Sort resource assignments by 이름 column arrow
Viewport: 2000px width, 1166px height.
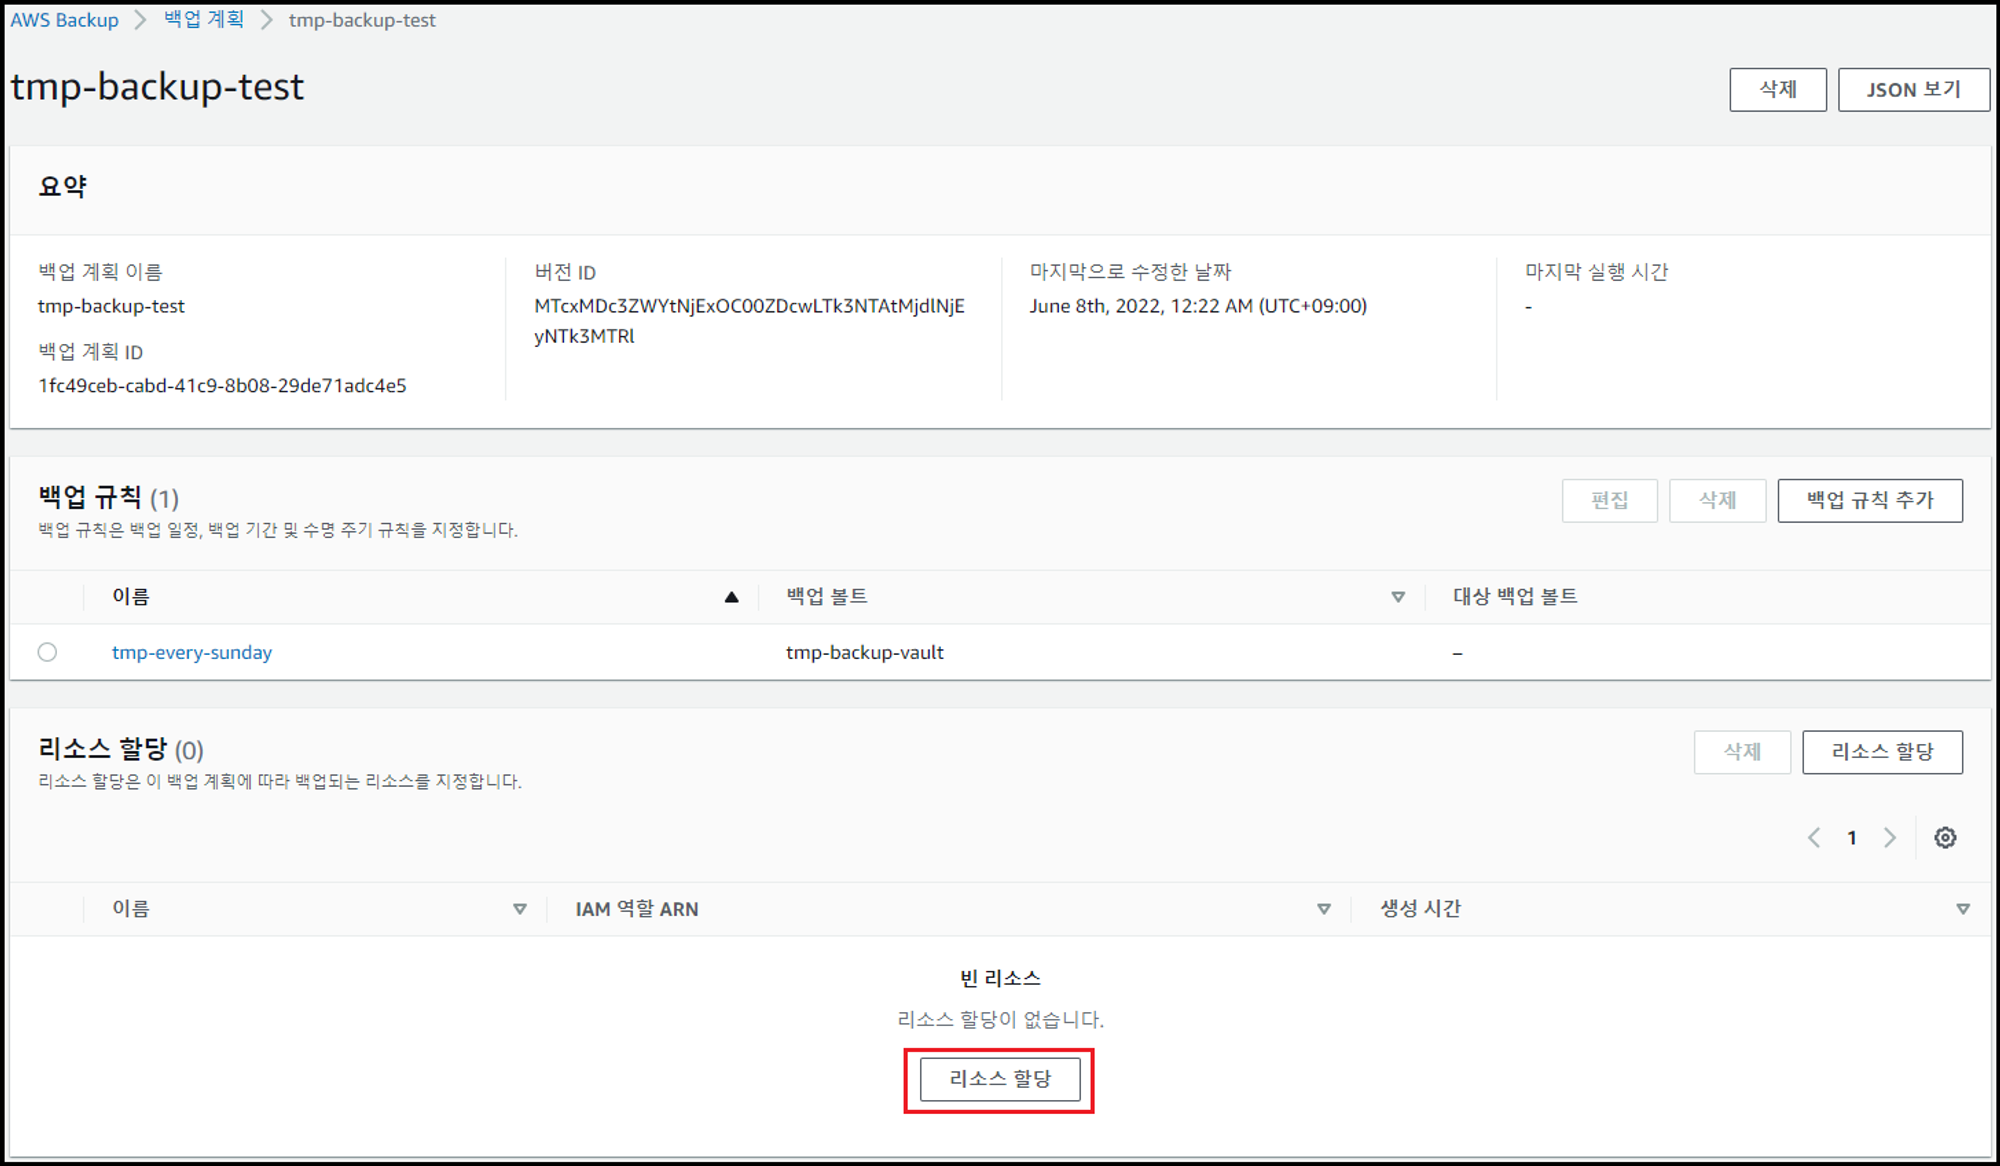pyautogui.click(x=519, y=909)
